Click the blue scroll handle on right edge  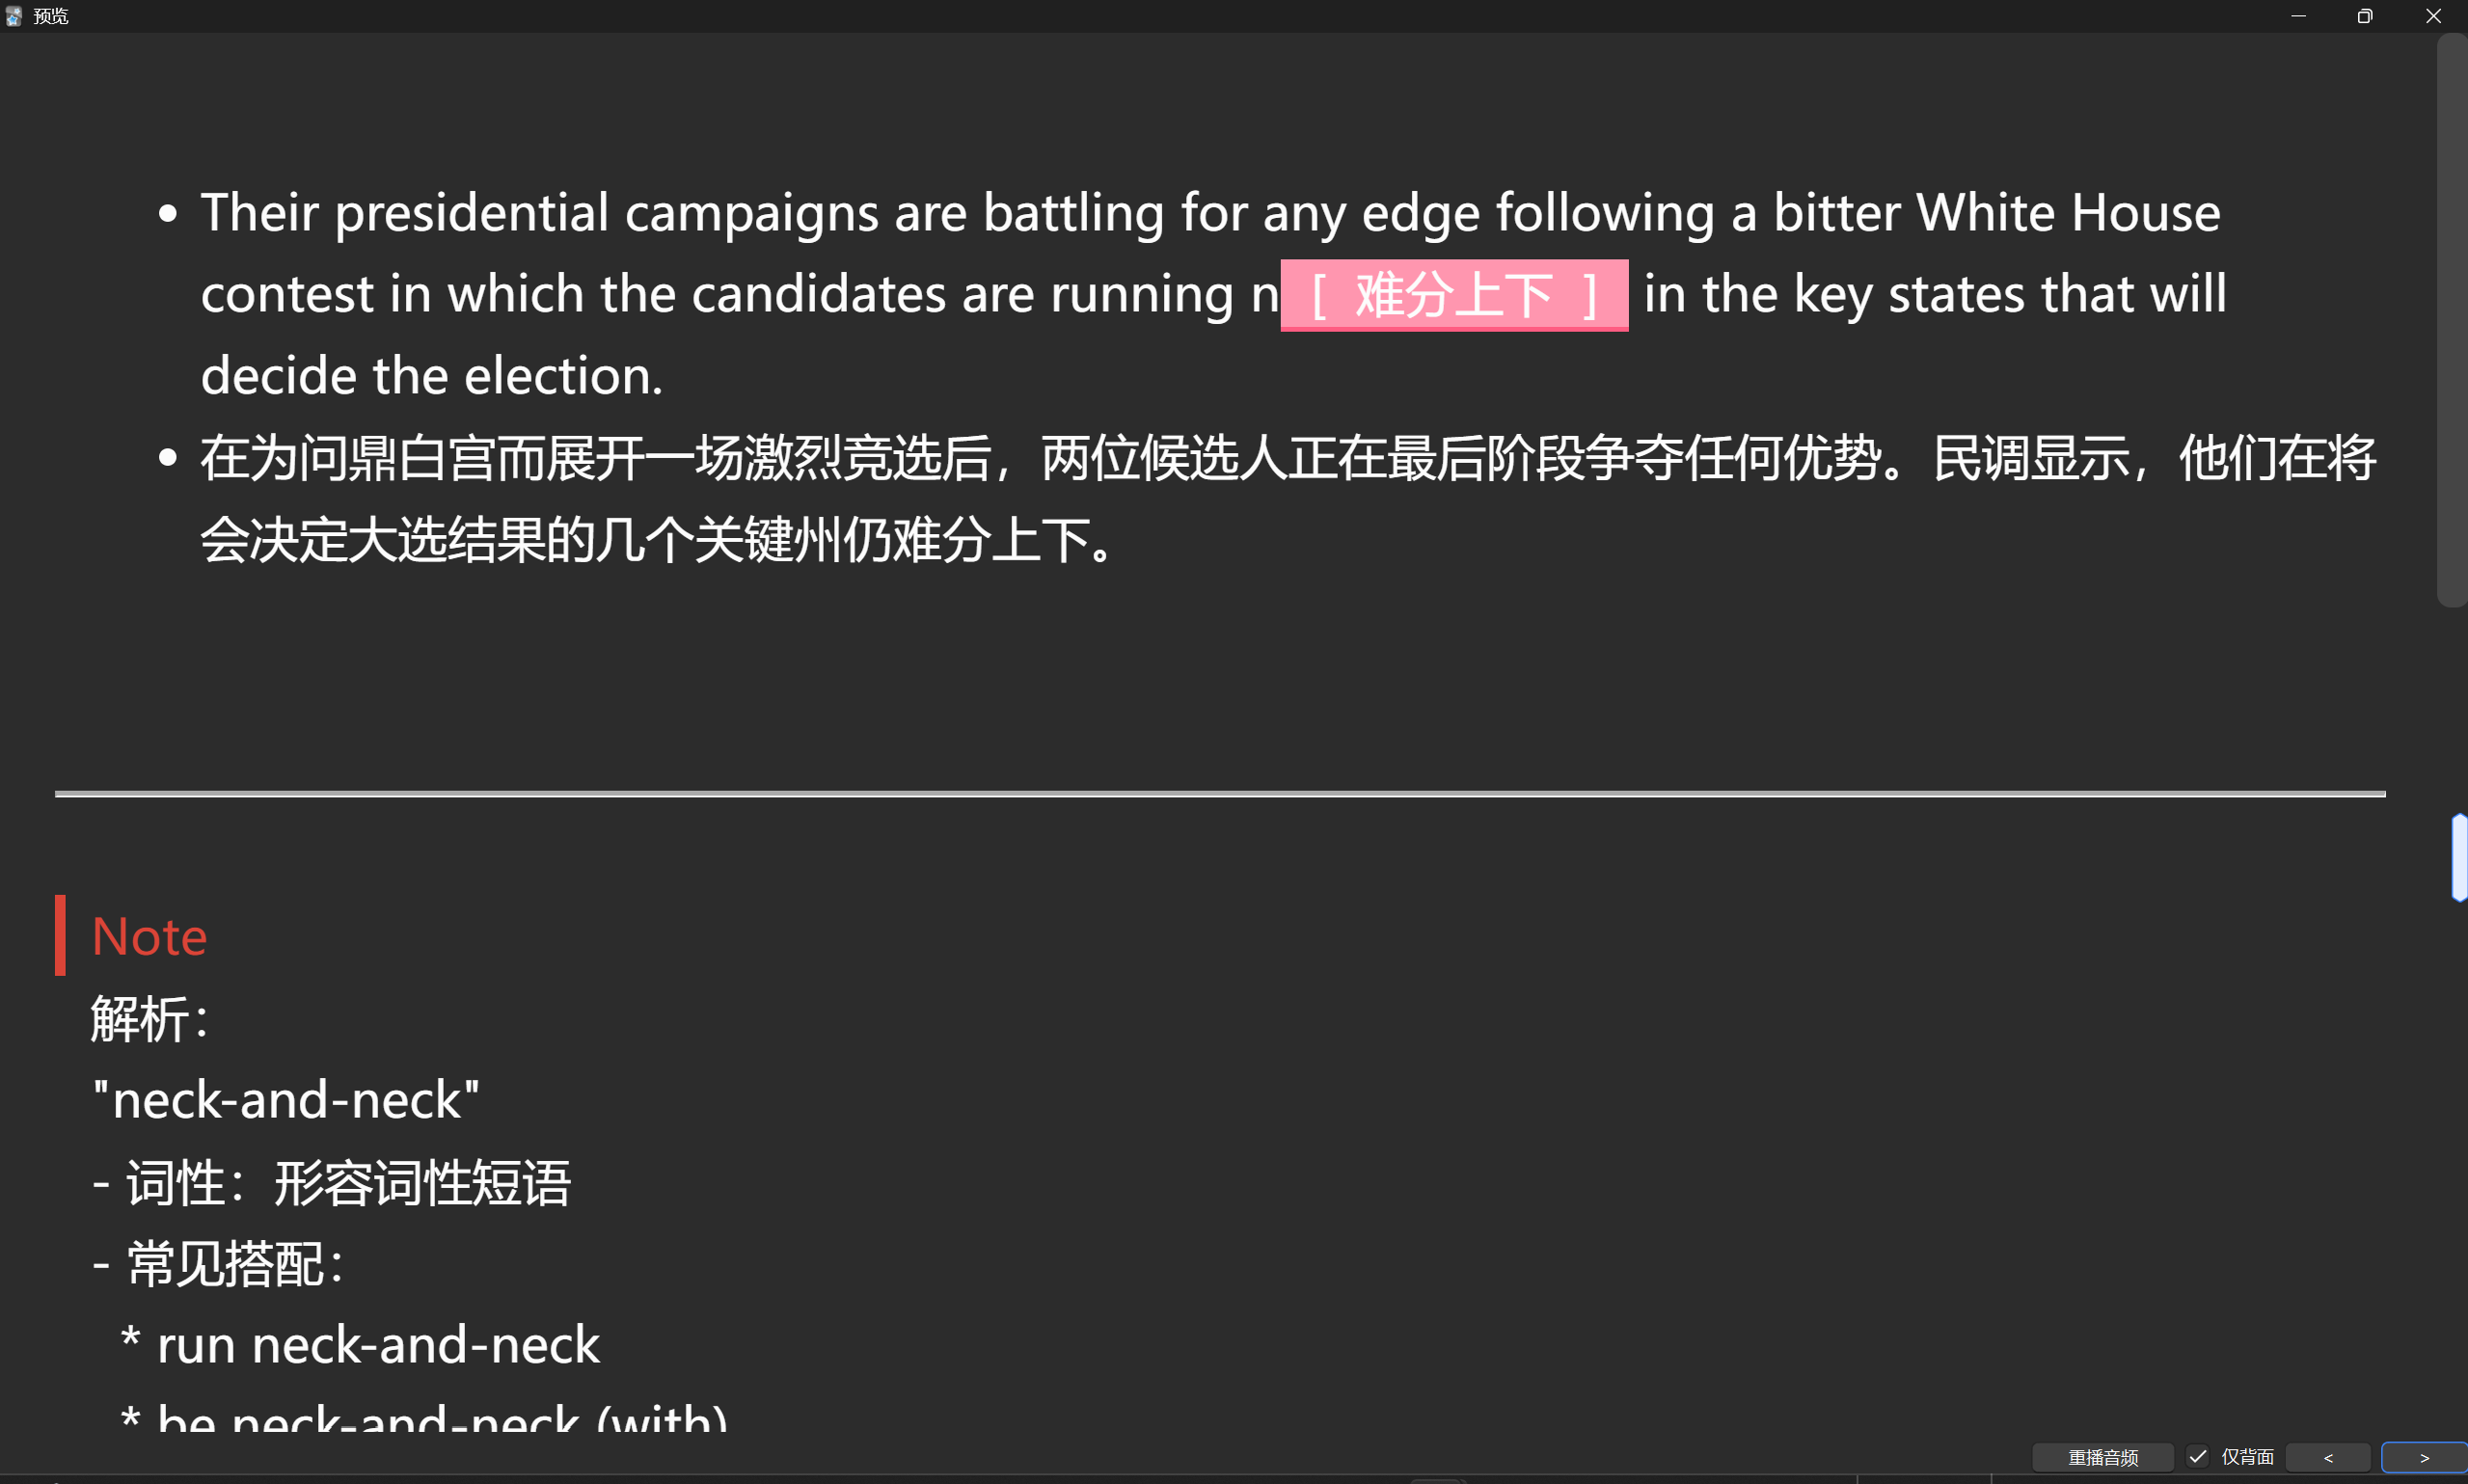(x=2459, y=858)
